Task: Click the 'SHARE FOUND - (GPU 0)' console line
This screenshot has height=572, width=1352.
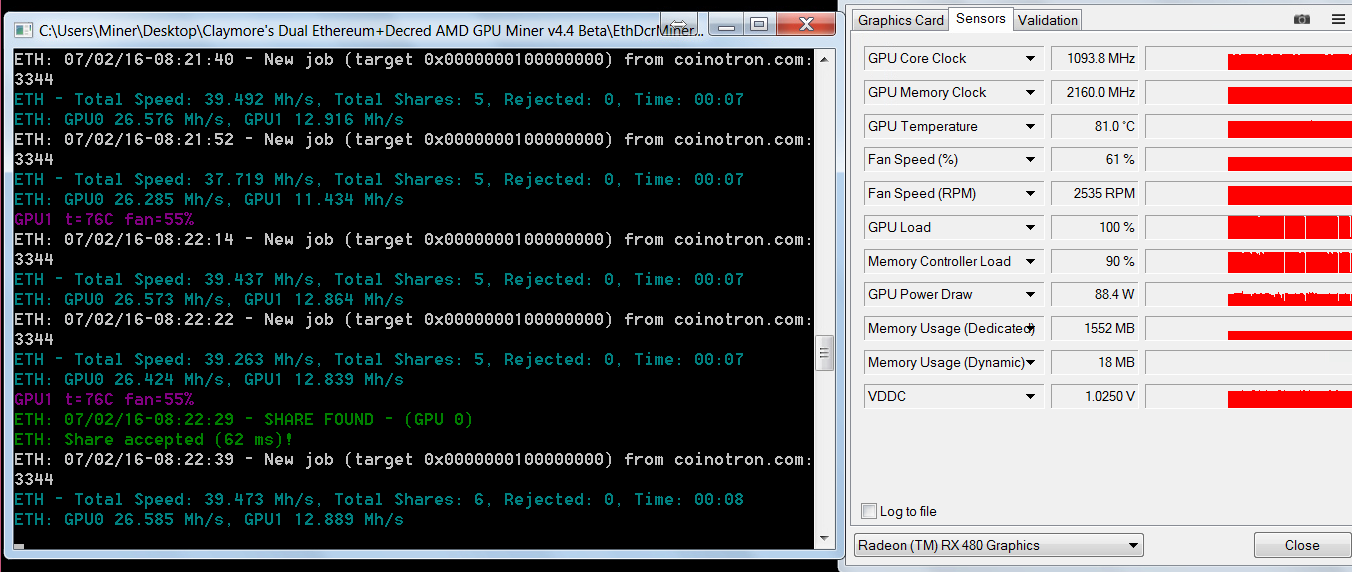Action: click(x=243, y=419)
